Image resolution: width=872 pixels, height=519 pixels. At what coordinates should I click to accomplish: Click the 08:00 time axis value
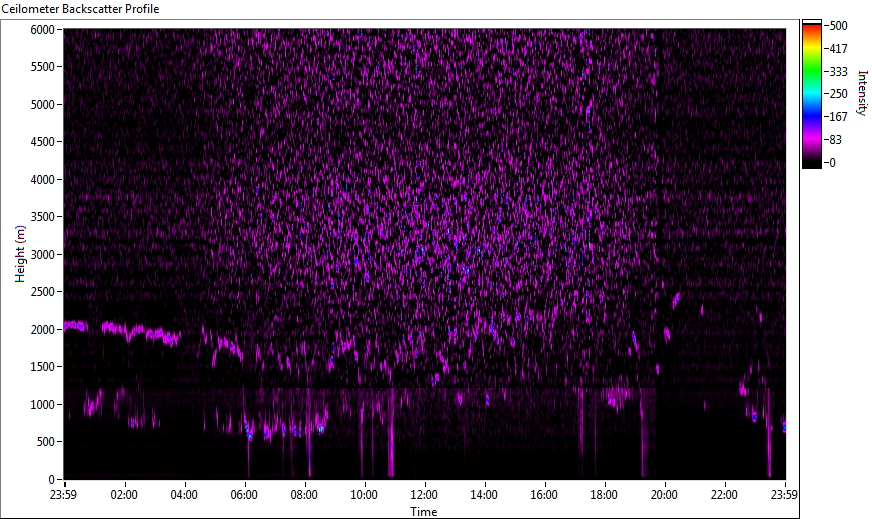304,495
